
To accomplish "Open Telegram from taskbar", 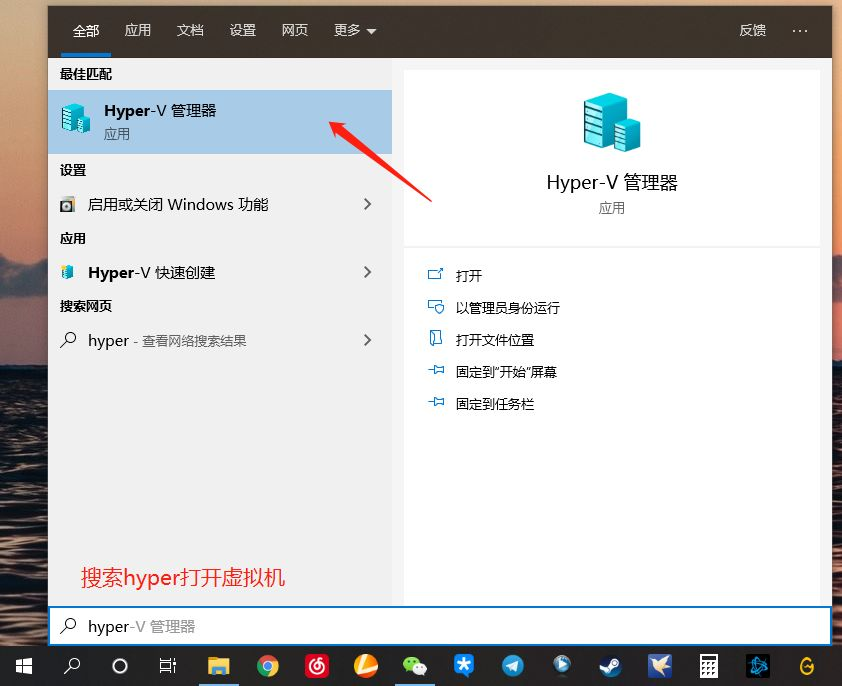I will (x=513, y=666).
